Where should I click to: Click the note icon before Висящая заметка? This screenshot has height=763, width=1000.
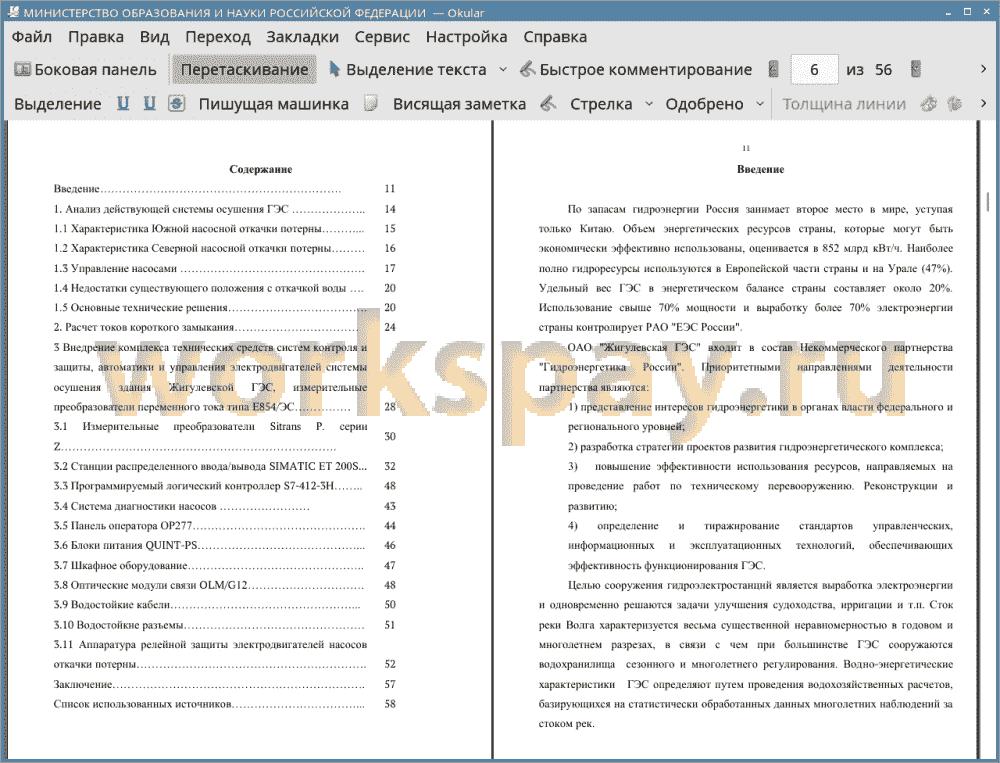coord(371,103)
